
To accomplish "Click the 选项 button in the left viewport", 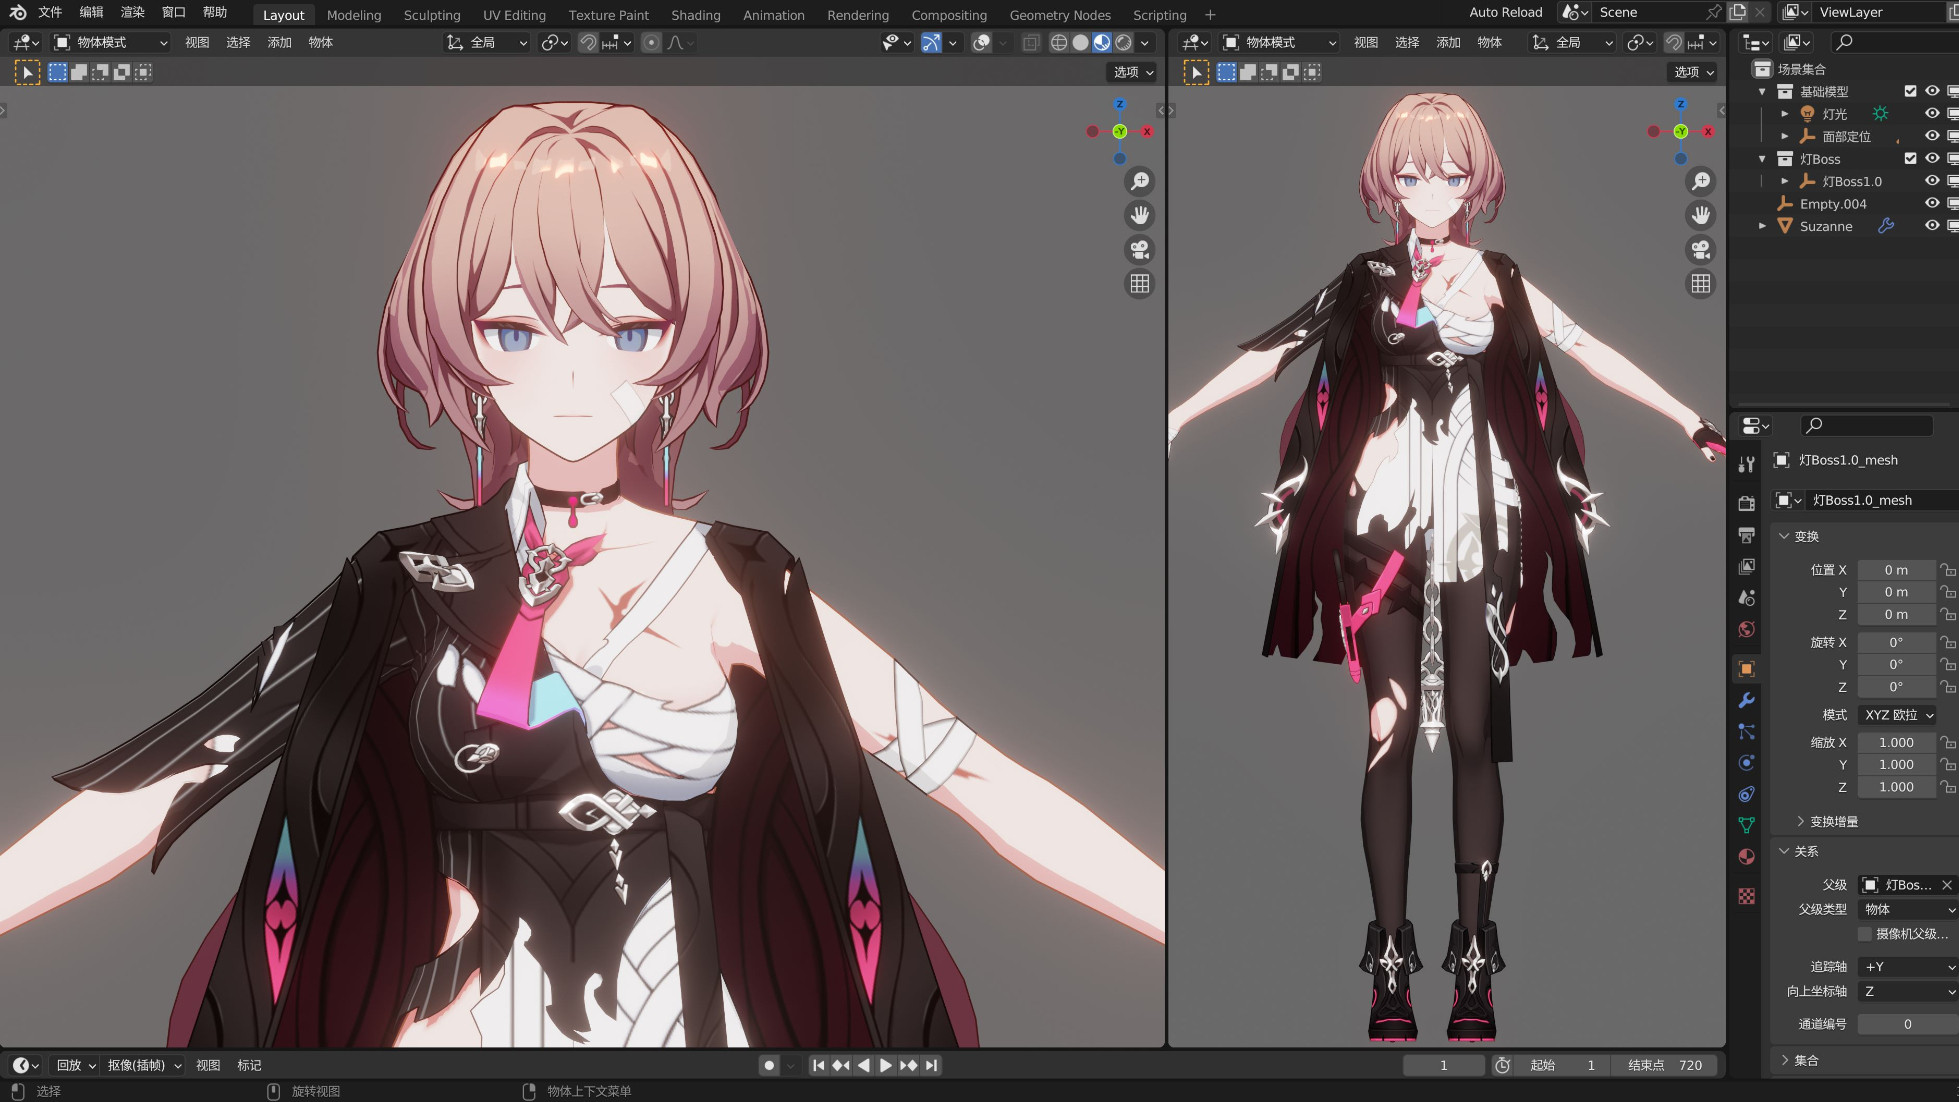I will click(1133, 72).
